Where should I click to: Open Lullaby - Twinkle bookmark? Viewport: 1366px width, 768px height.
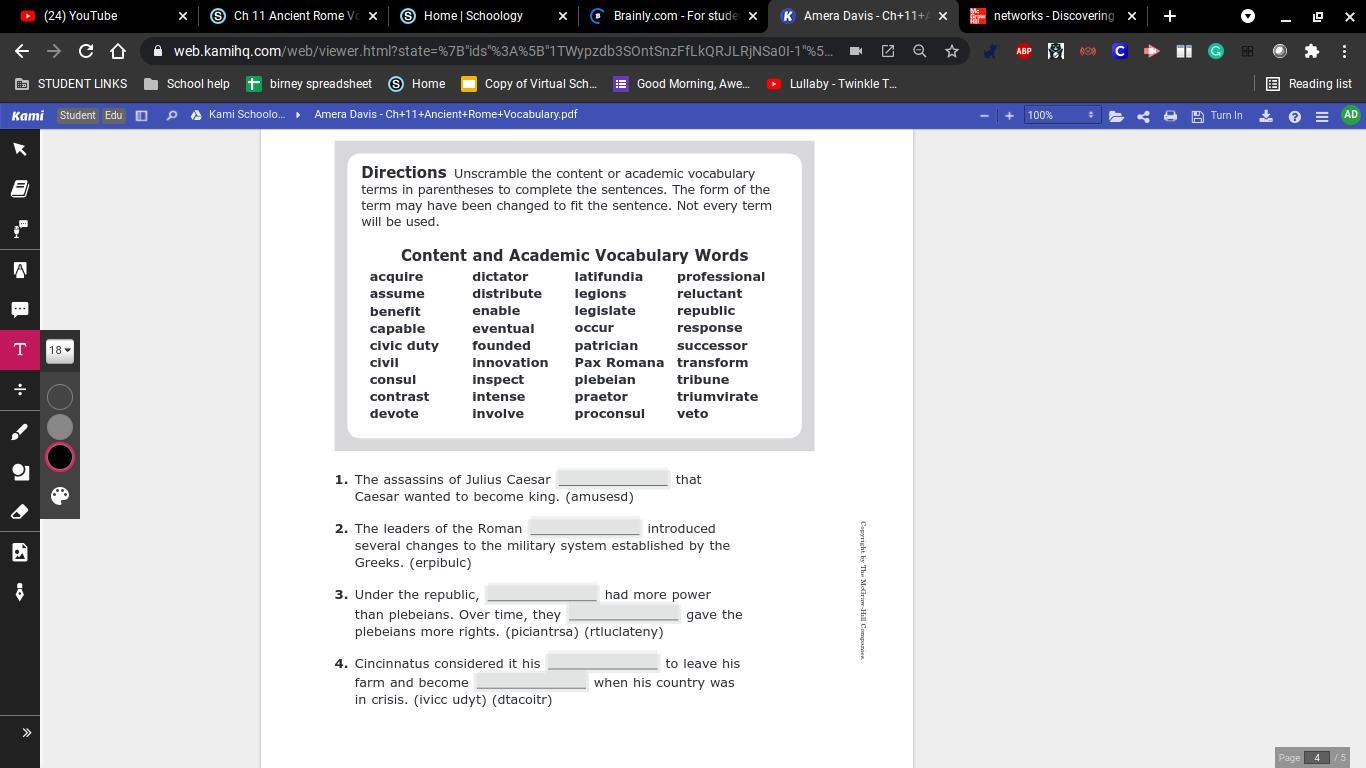click(x=832, y=84)
